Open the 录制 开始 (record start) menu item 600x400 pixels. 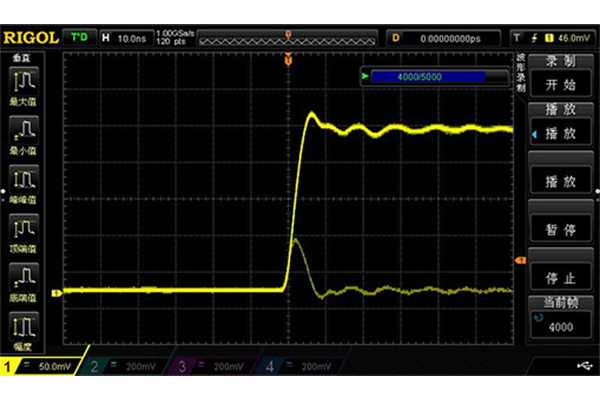coord(559,73)
